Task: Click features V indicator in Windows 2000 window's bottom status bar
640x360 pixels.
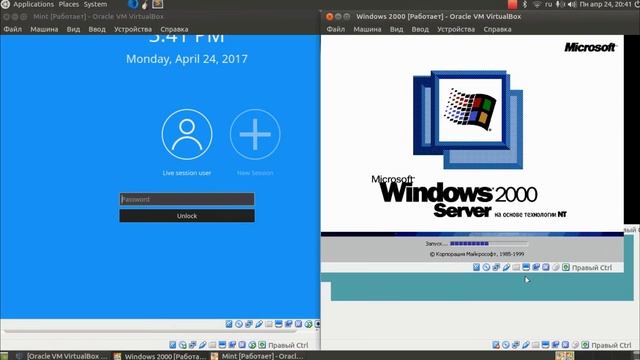Action: pyautogui.click(x=565, y=345)
